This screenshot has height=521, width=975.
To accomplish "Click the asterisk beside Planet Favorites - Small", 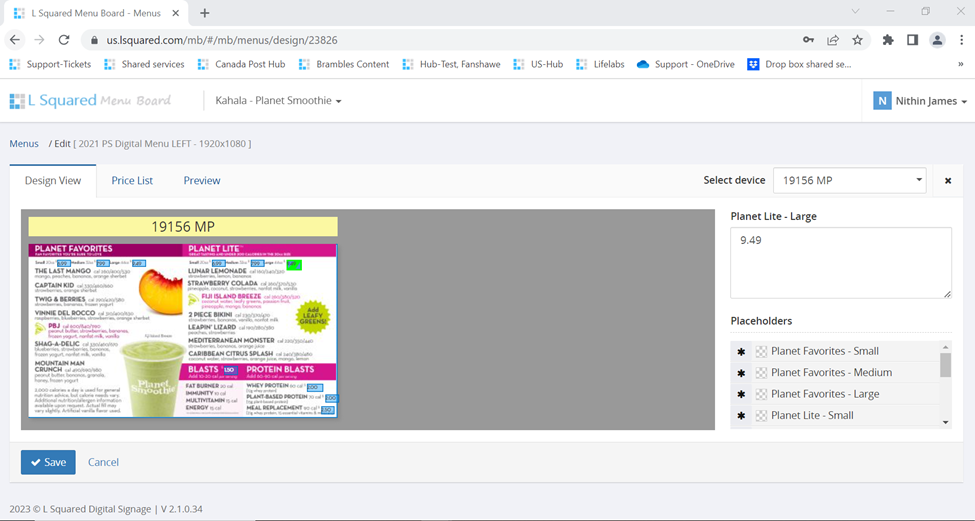I will coord(741,352).
